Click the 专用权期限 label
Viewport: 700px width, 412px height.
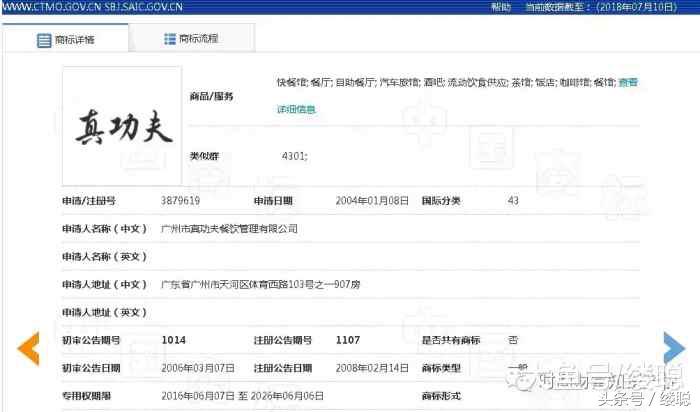click(86, 395)
